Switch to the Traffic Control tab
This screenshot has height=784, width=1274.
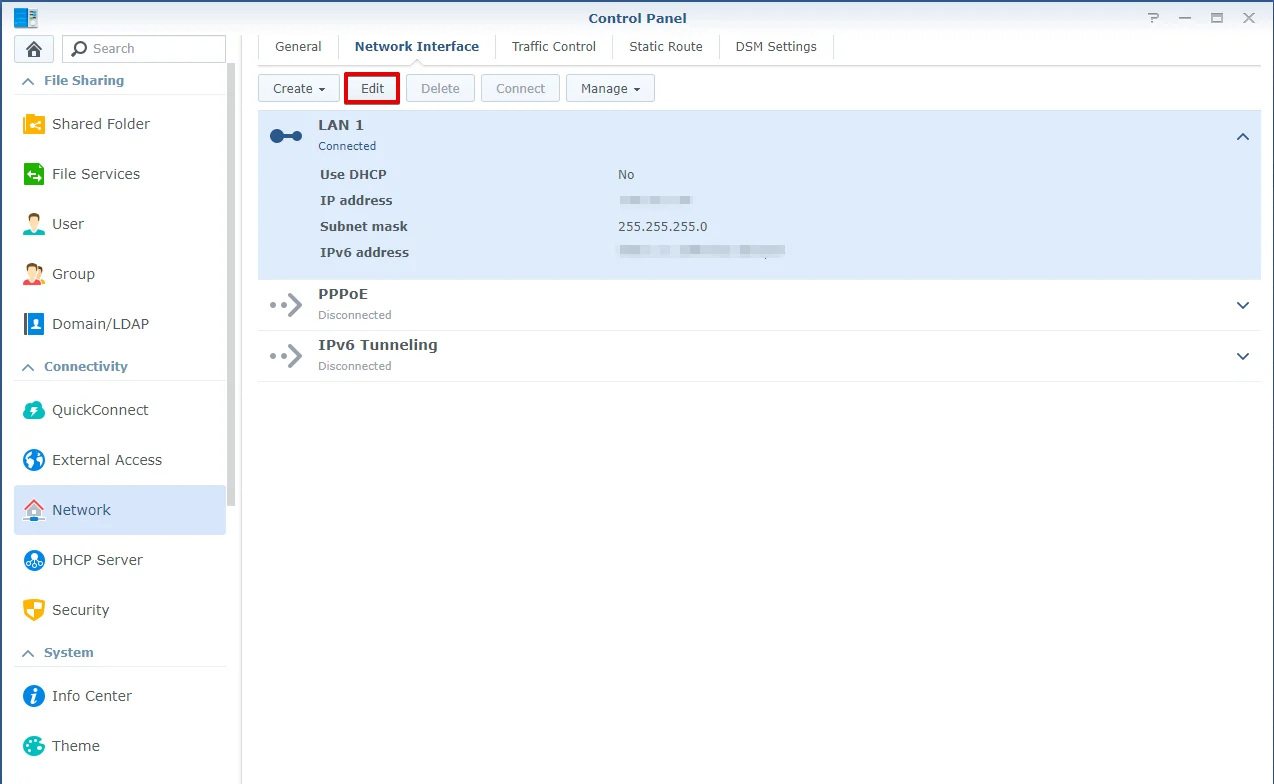click(x=553, y=46)
